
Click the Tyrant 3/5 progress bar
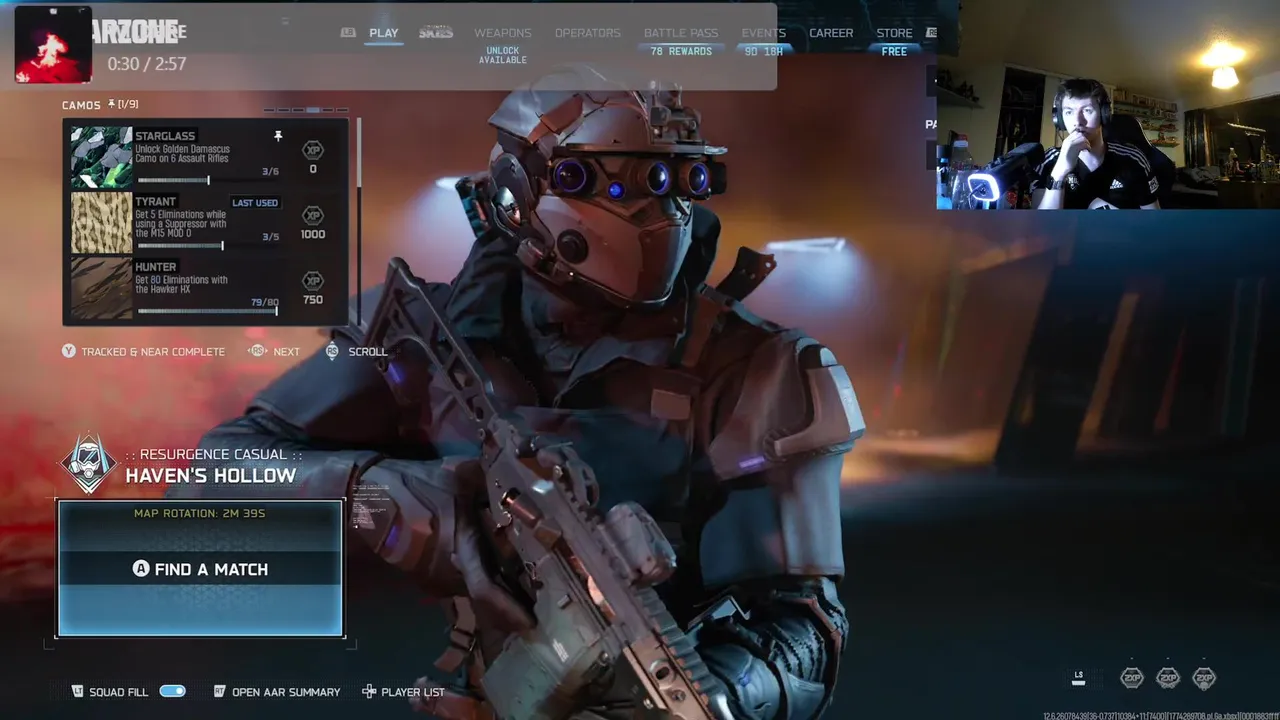click(x=208, y=246)
